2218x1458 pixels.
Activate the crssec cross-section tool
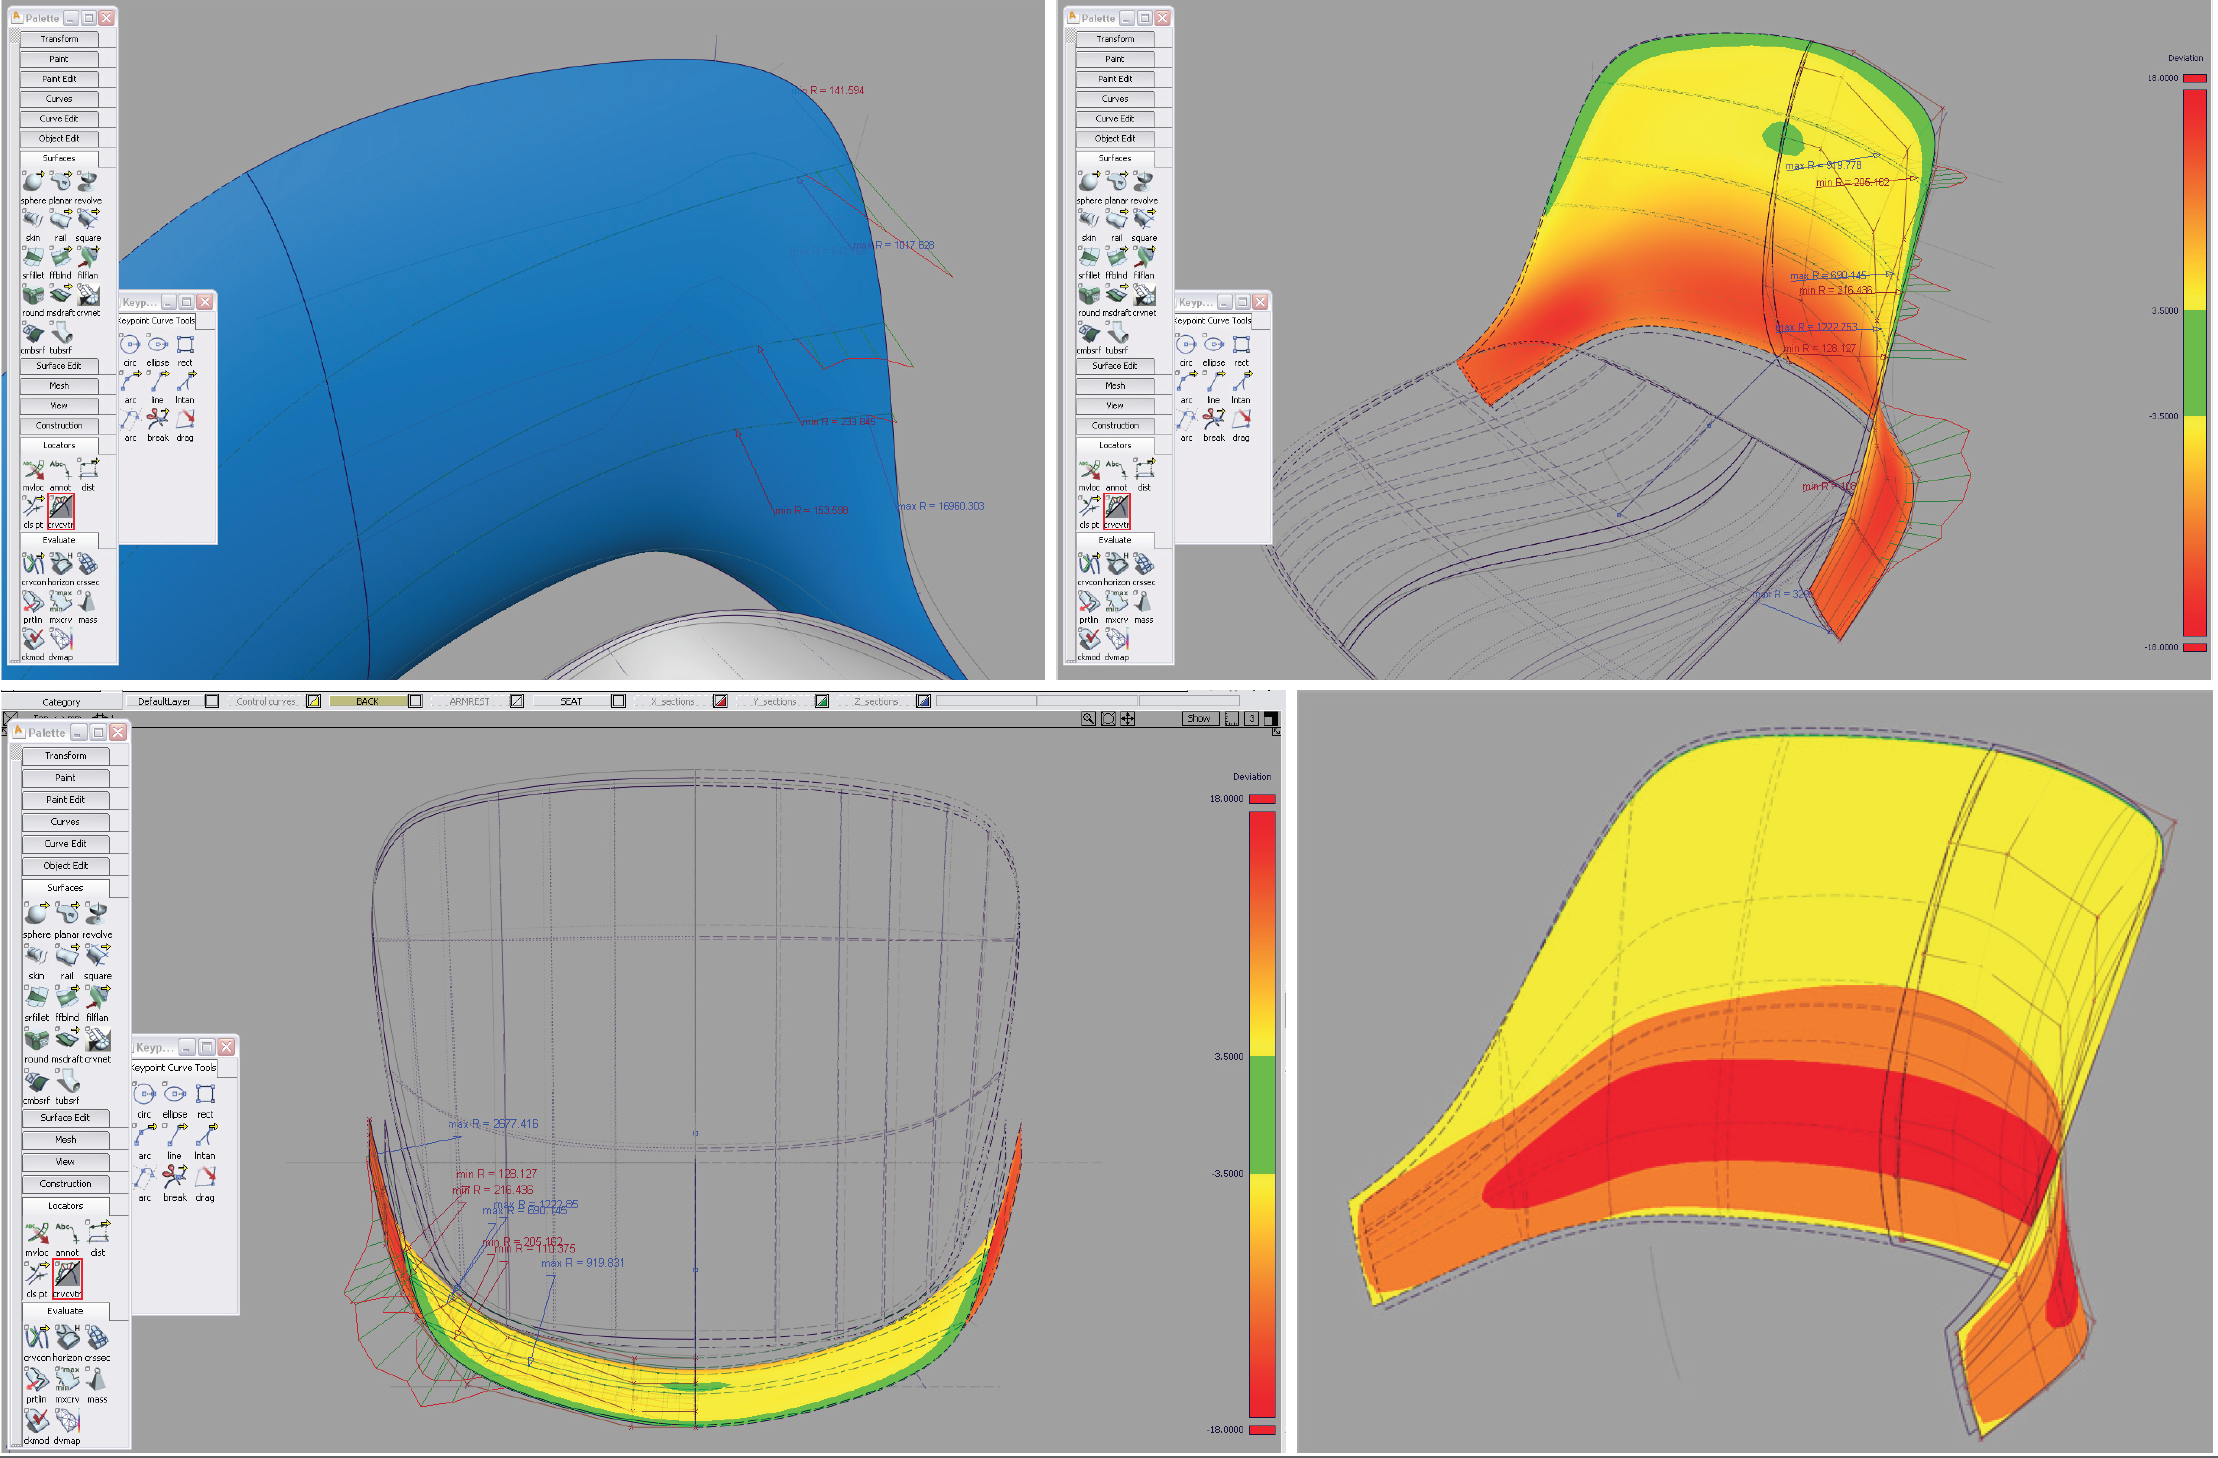(100, 1337)
